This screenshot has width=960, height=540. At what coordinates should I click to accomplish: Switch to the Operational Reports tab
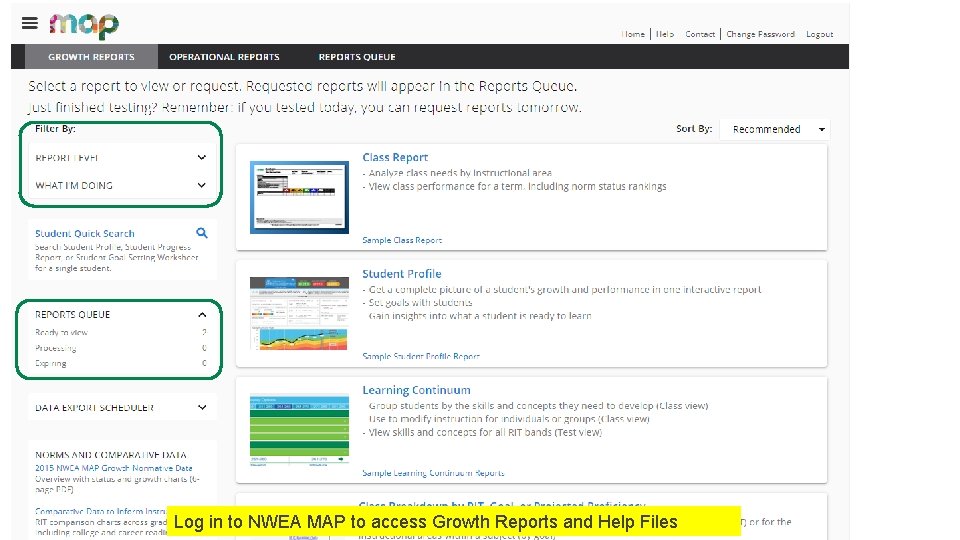224,56
